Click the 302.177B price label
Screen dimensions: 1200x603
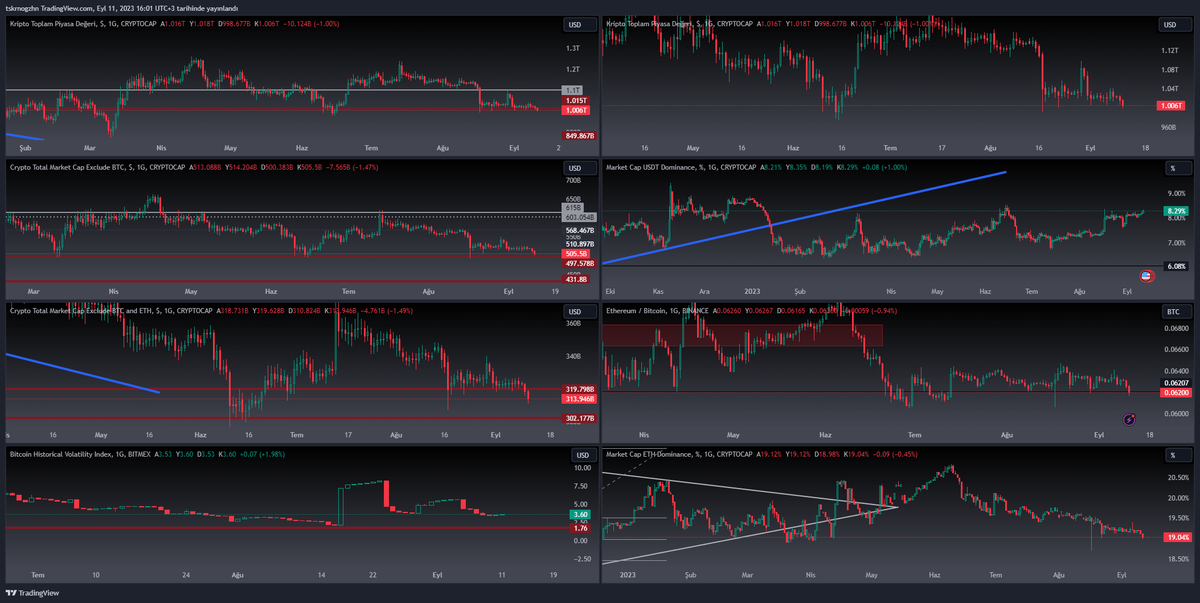tap(579, 418)
